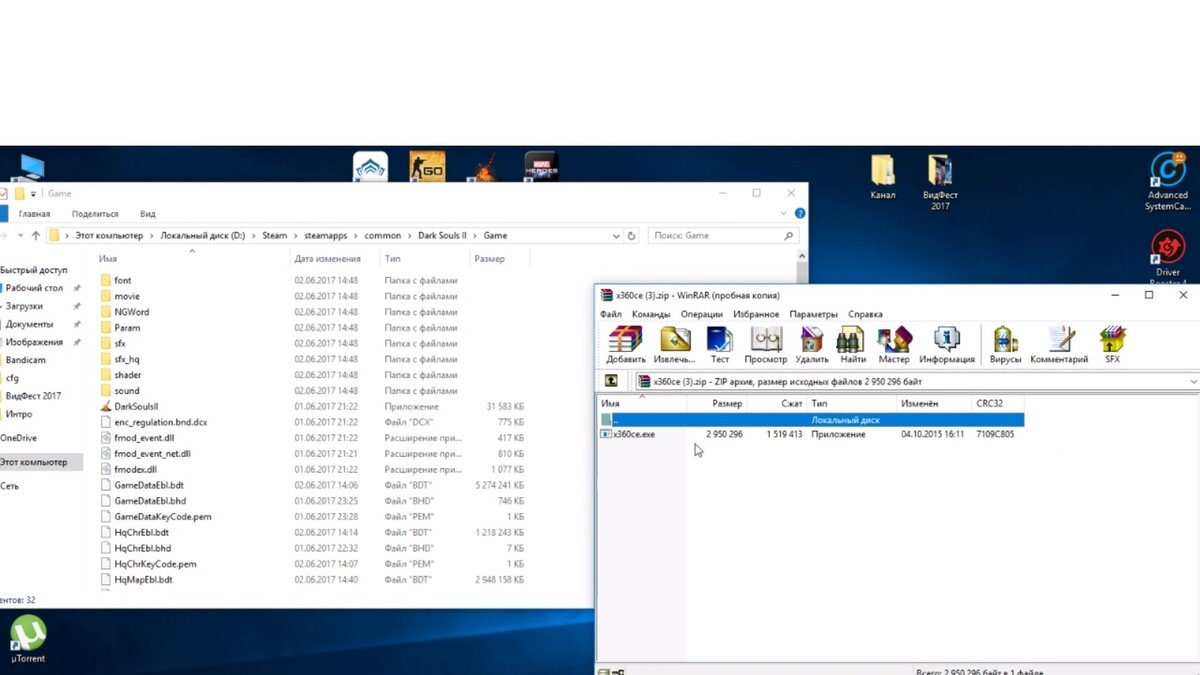Viewport: 1200px width, 675px height.
Task: Select Этот компьютер in the Explorer sidebar
Action: [40, 462]
